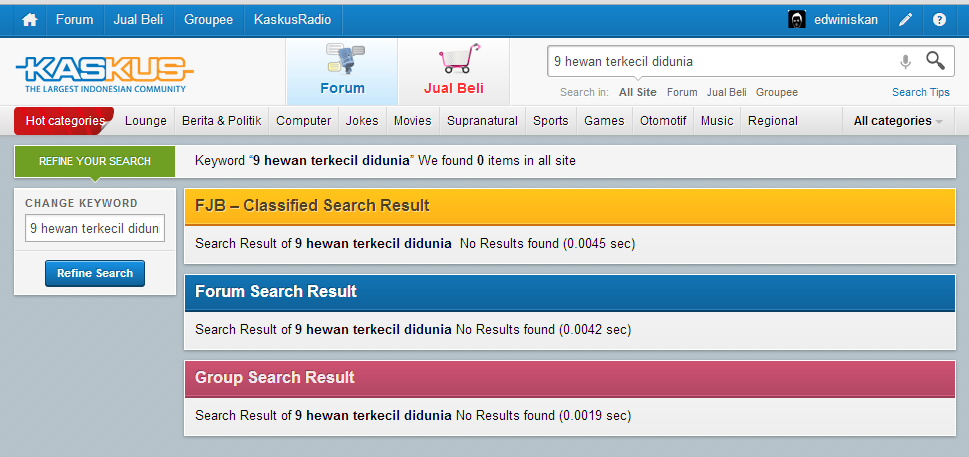Click the CHANGE KEYWORD label
This screenshot has width=969, height=457.
point(82,203)
